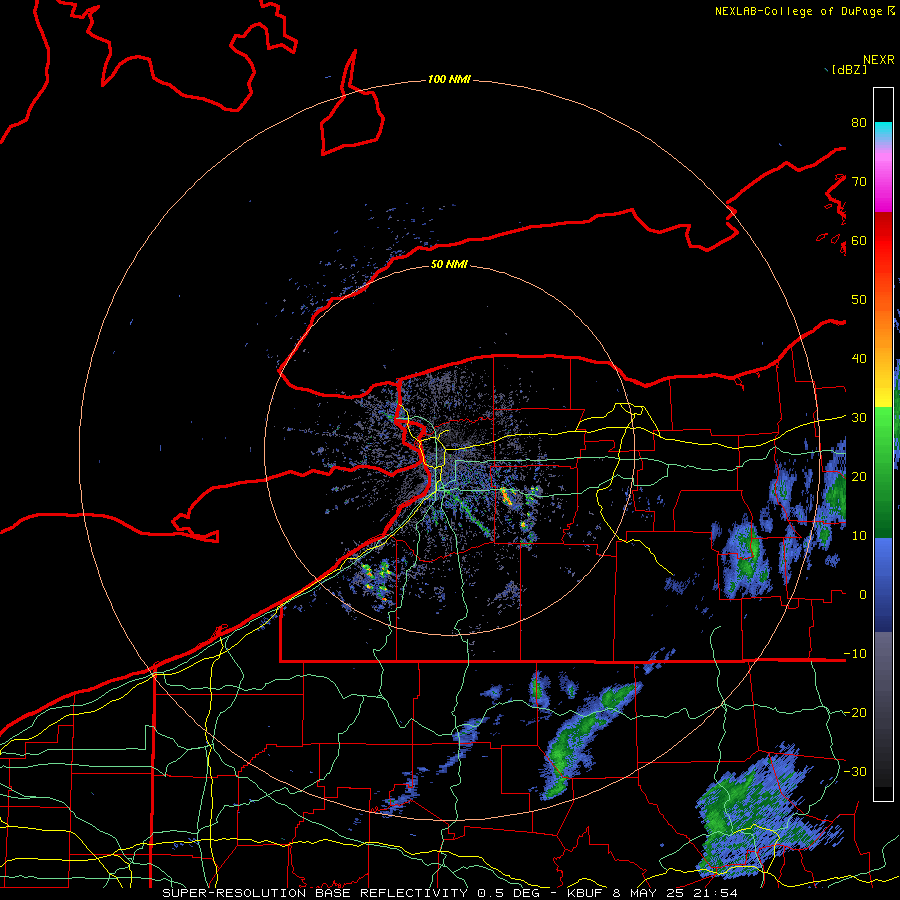Click the Super-Resolution Base Reflectivity caption

pos(449,893)
